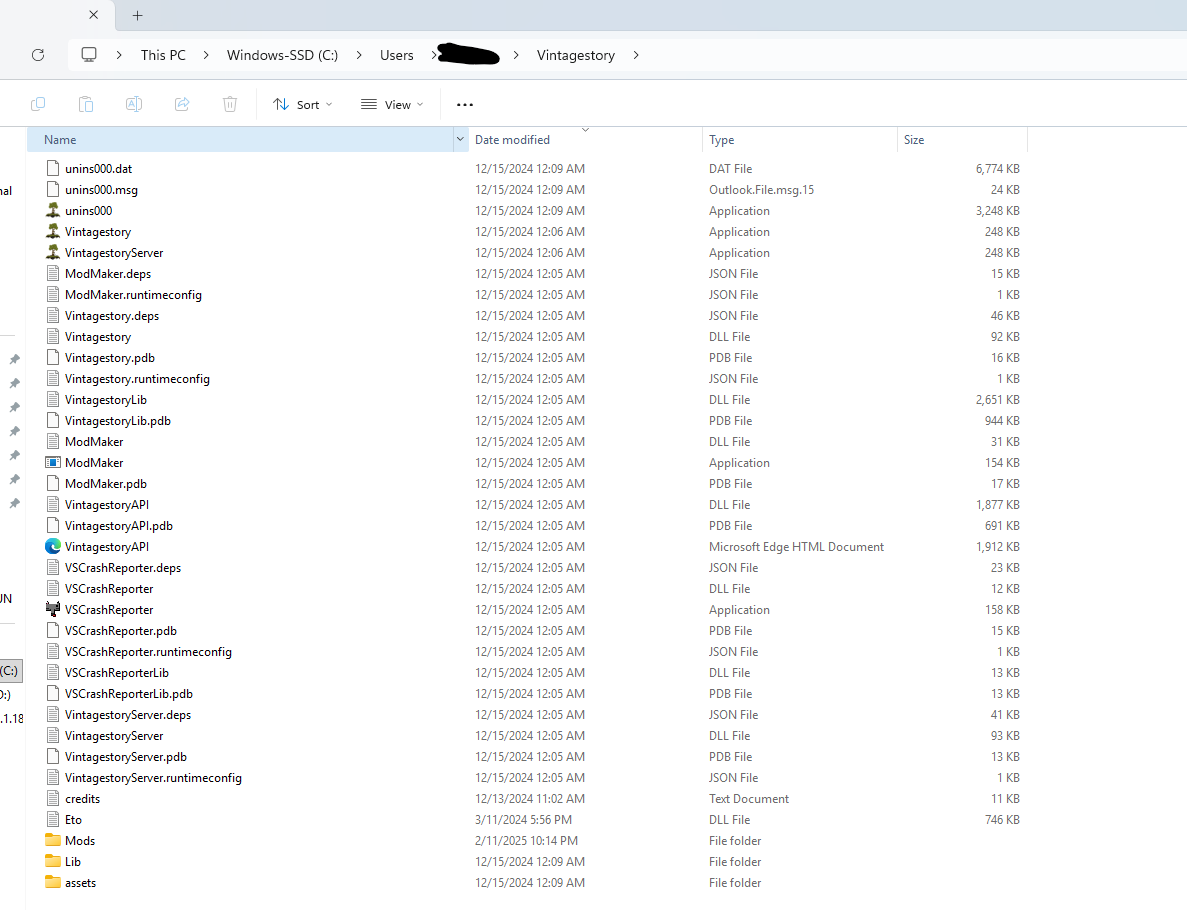The width and height of the screenshot is (1187, 910).
Task: Click the Rename icon in toolbar
Action: pos(133,104)
